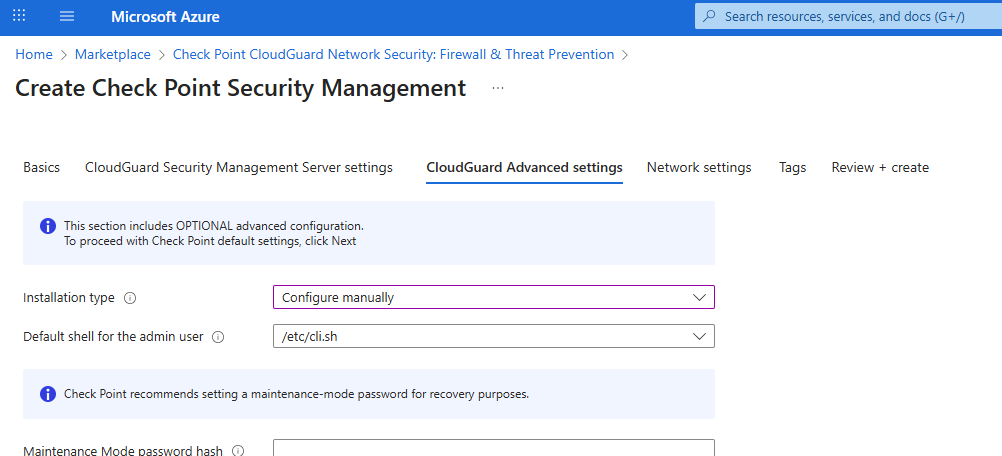Click in the Search resources, services, and docs box

(x=850, y=17)
